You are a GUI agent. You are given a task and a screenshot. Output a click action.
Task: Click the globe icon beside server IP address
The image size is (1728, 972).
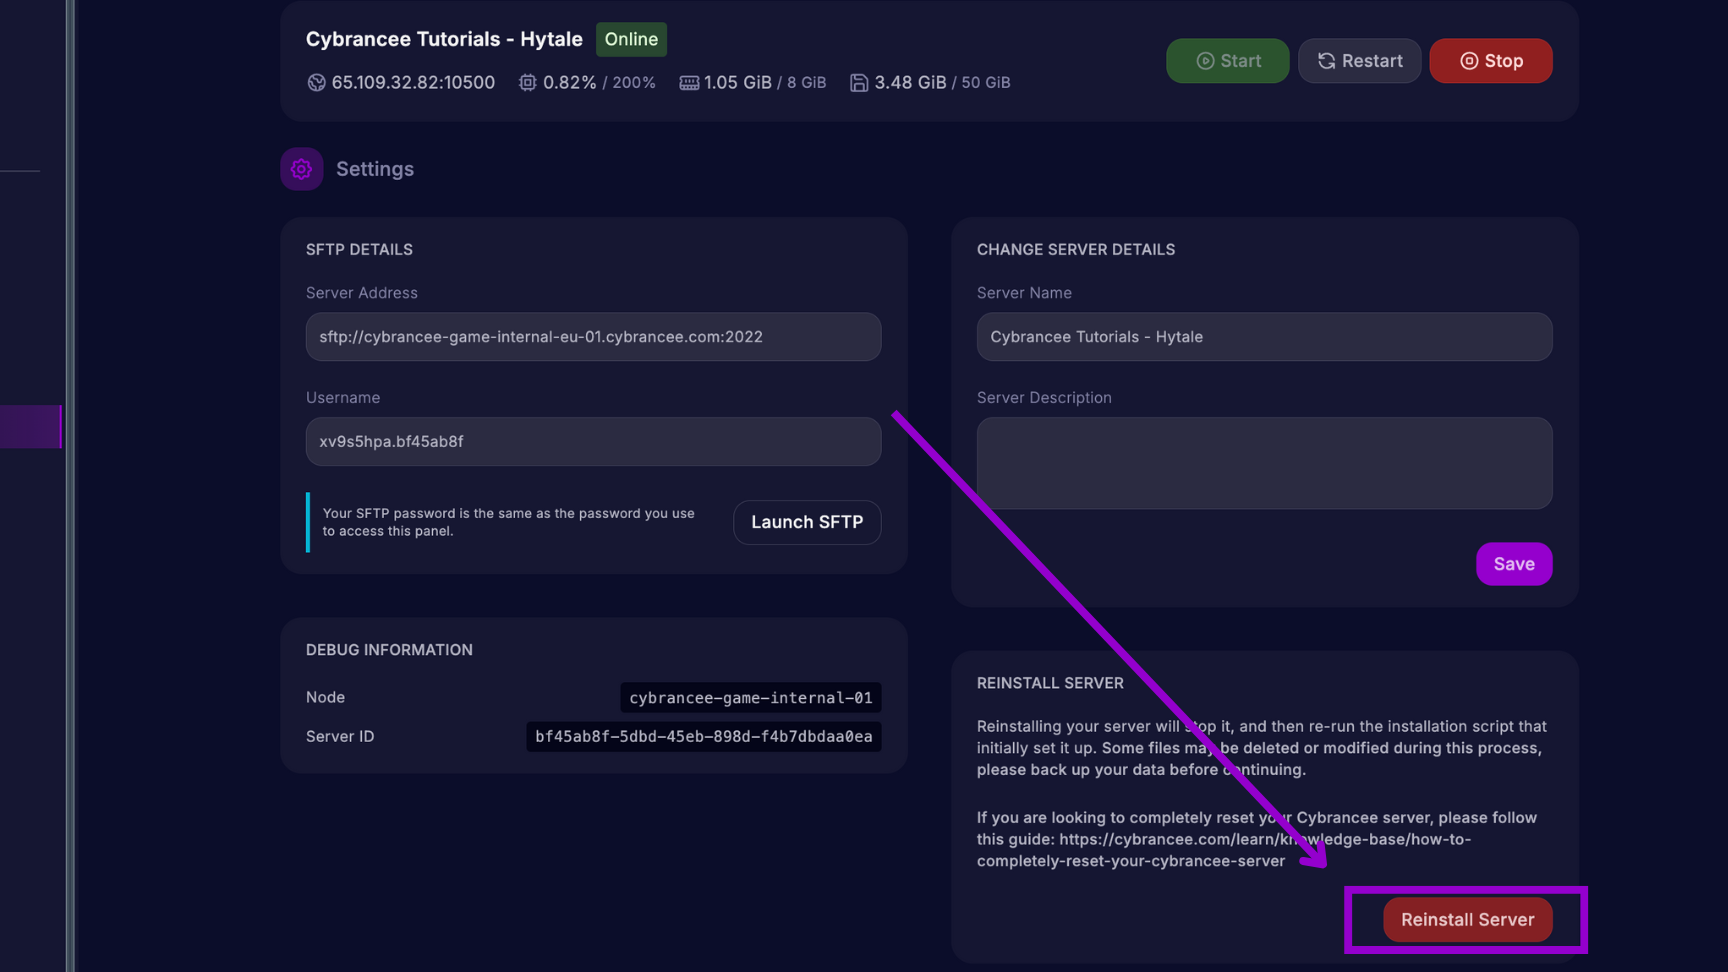pyautogui.click(x=316, y=83)
